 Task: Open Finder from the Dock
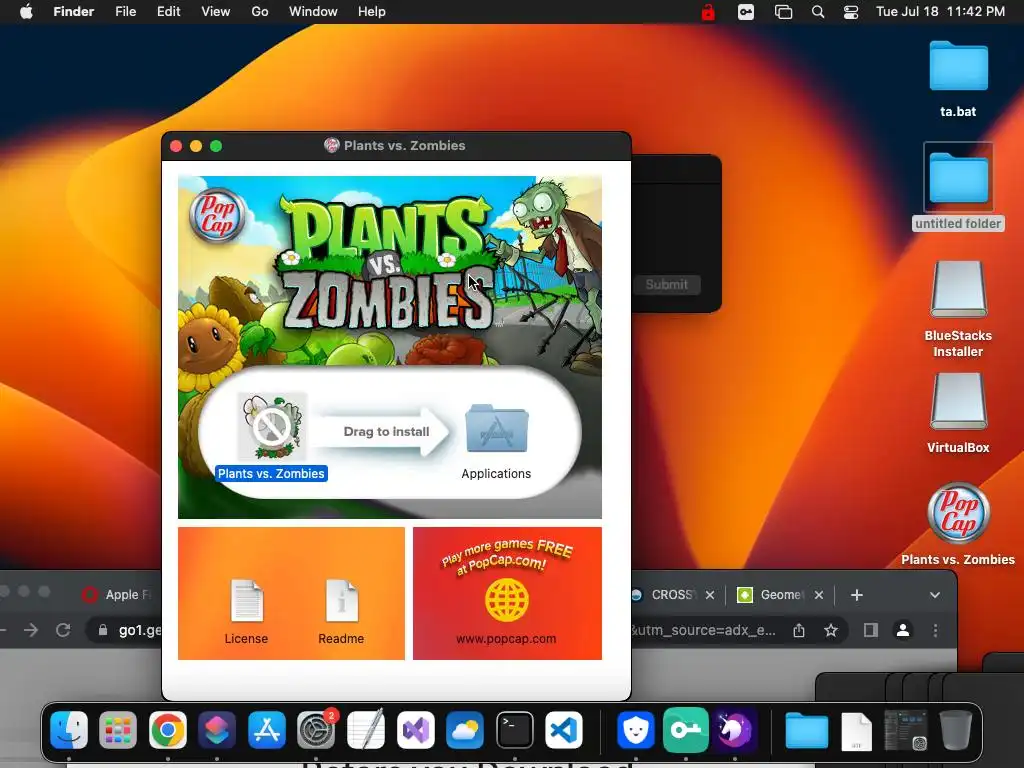pos(69,729)
